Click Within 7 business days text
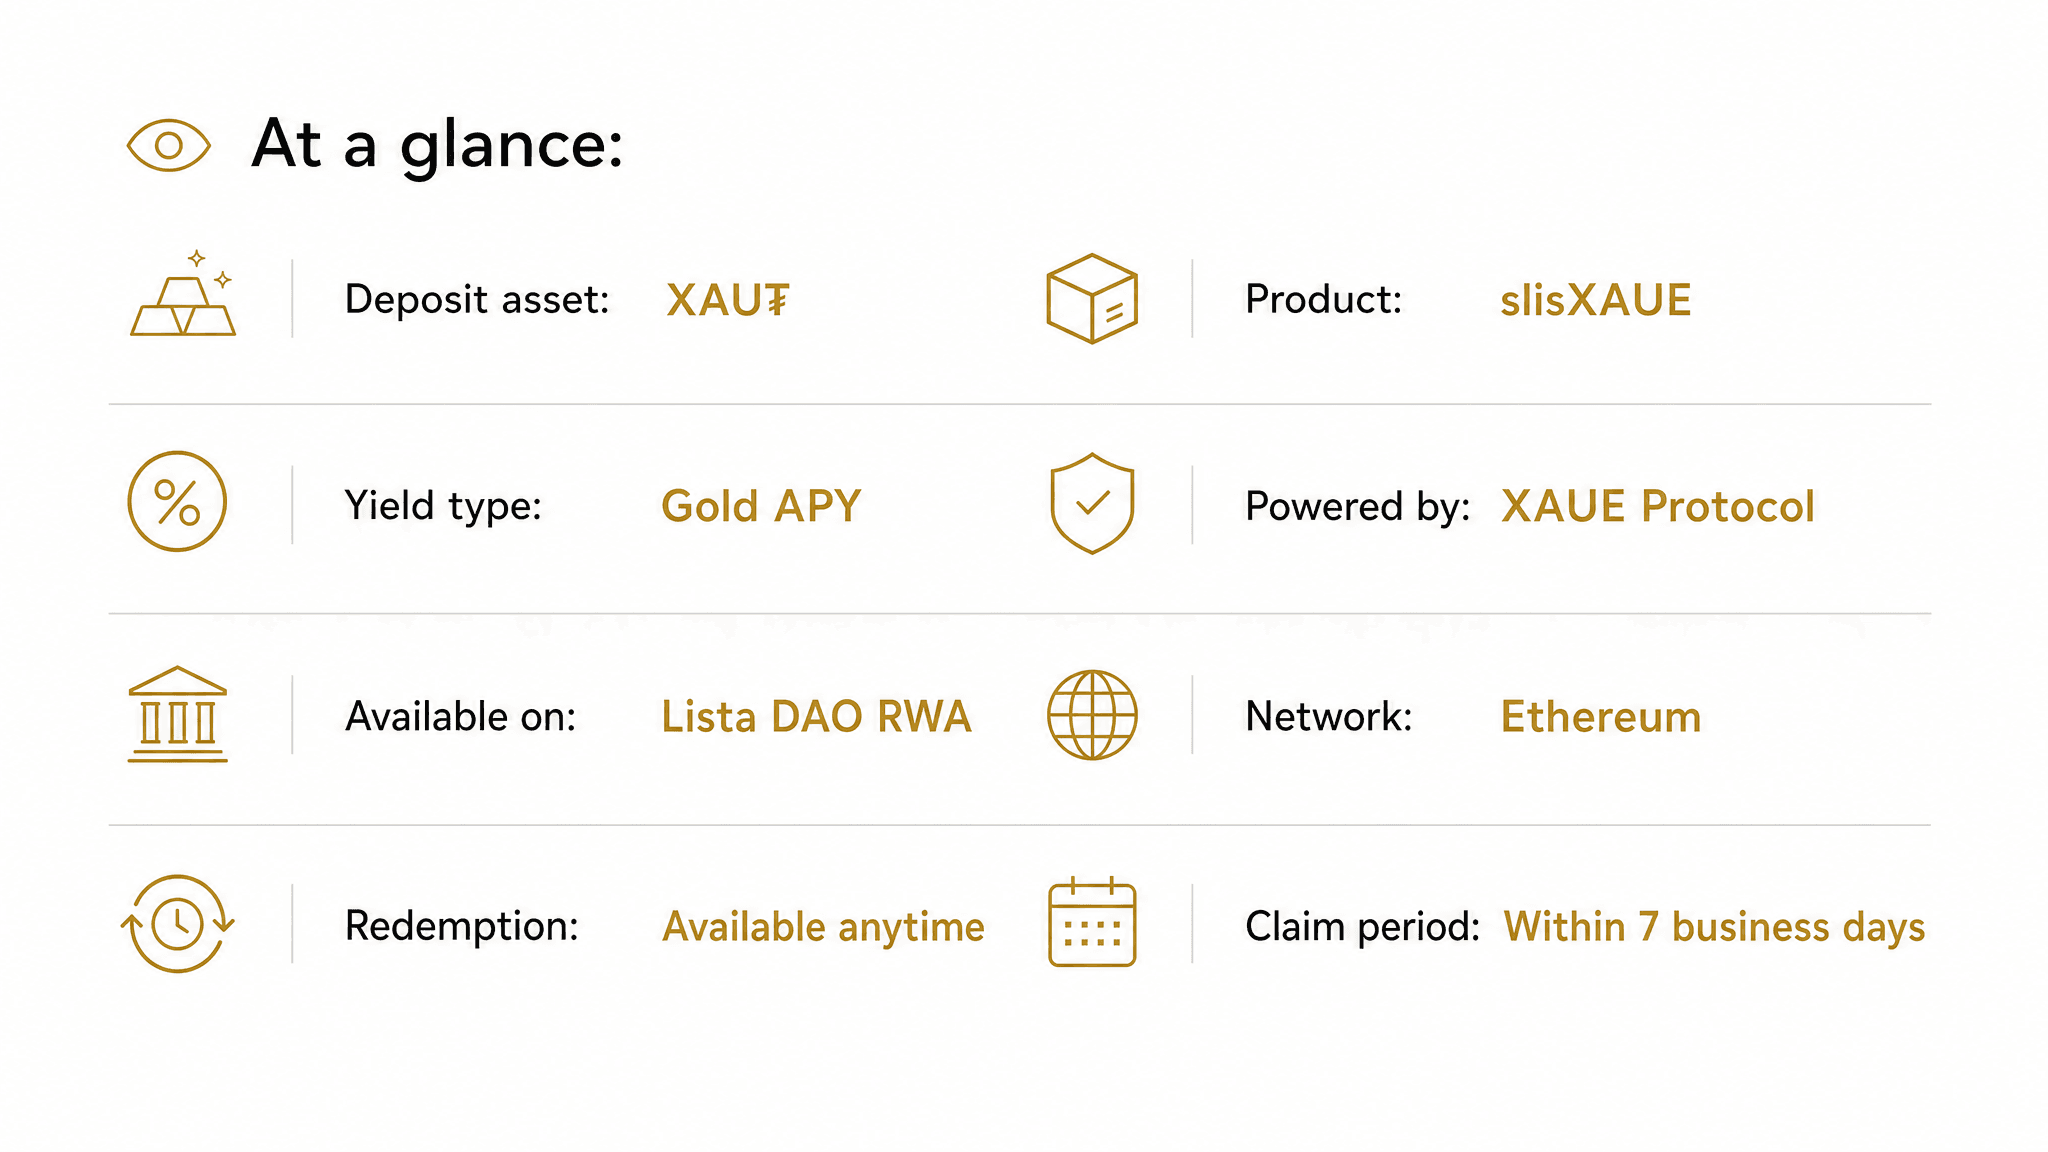The width and height of the screenshot is (2048, 1152). click(x=1714, y=927)
